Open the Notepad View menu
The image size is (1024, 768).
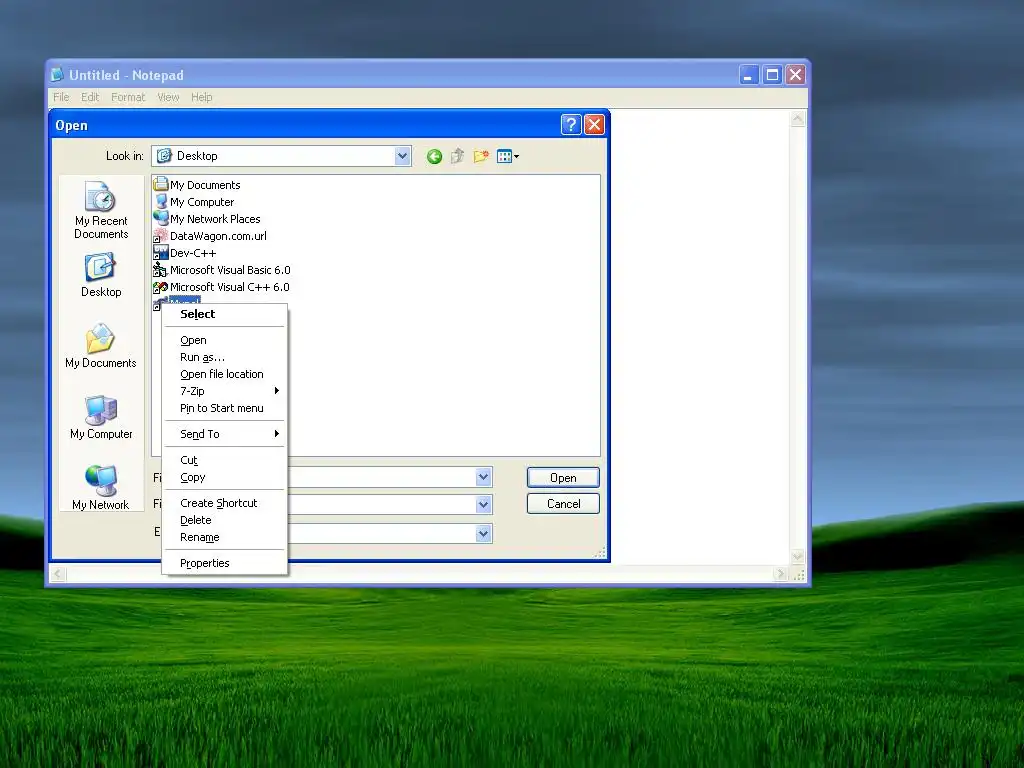coord(168,97)
